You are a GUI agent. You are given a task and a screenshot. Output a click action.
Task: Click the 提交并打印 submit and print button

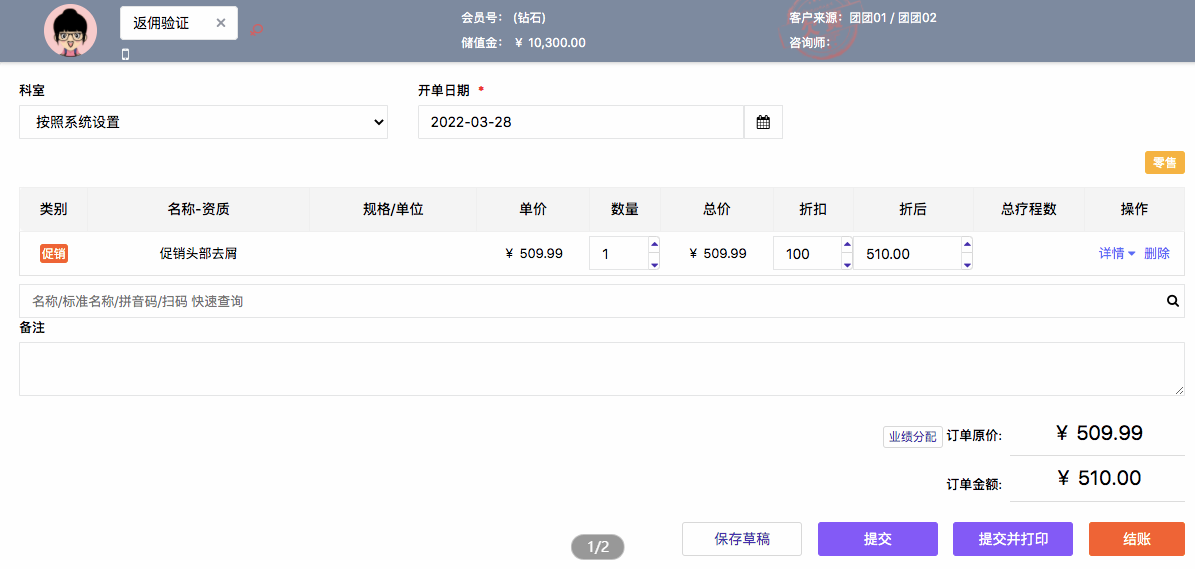(x=1013, y=539)
